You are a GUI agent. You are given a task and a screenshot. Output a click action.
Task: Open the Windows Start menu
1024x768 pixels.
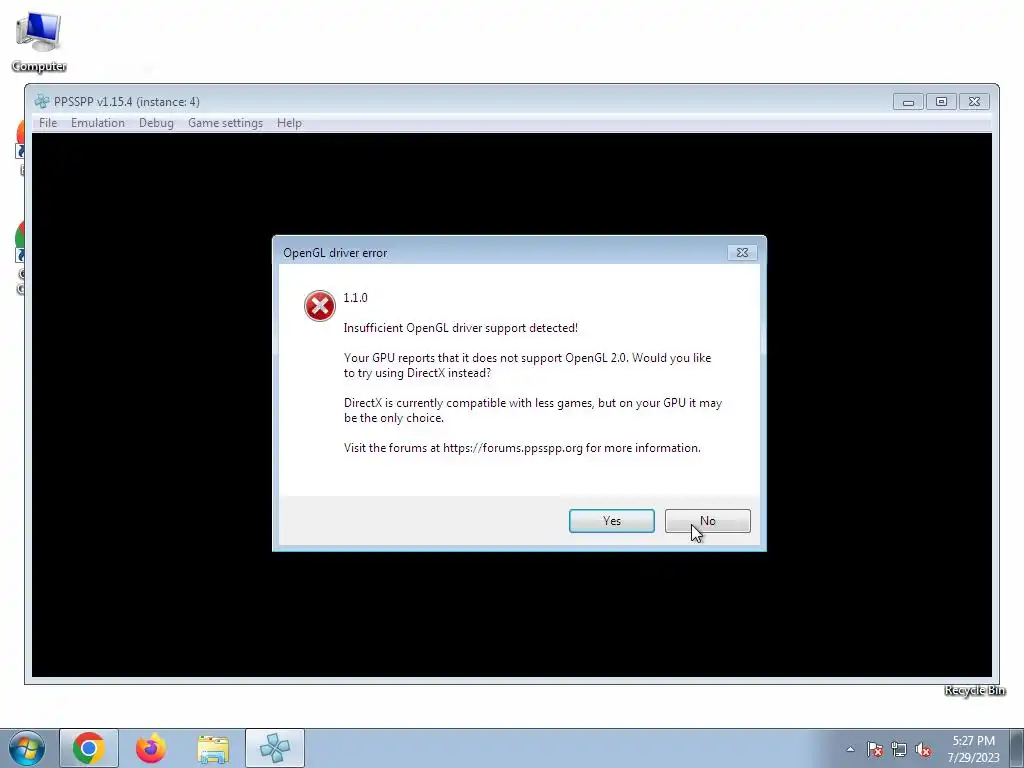point(27,748)
